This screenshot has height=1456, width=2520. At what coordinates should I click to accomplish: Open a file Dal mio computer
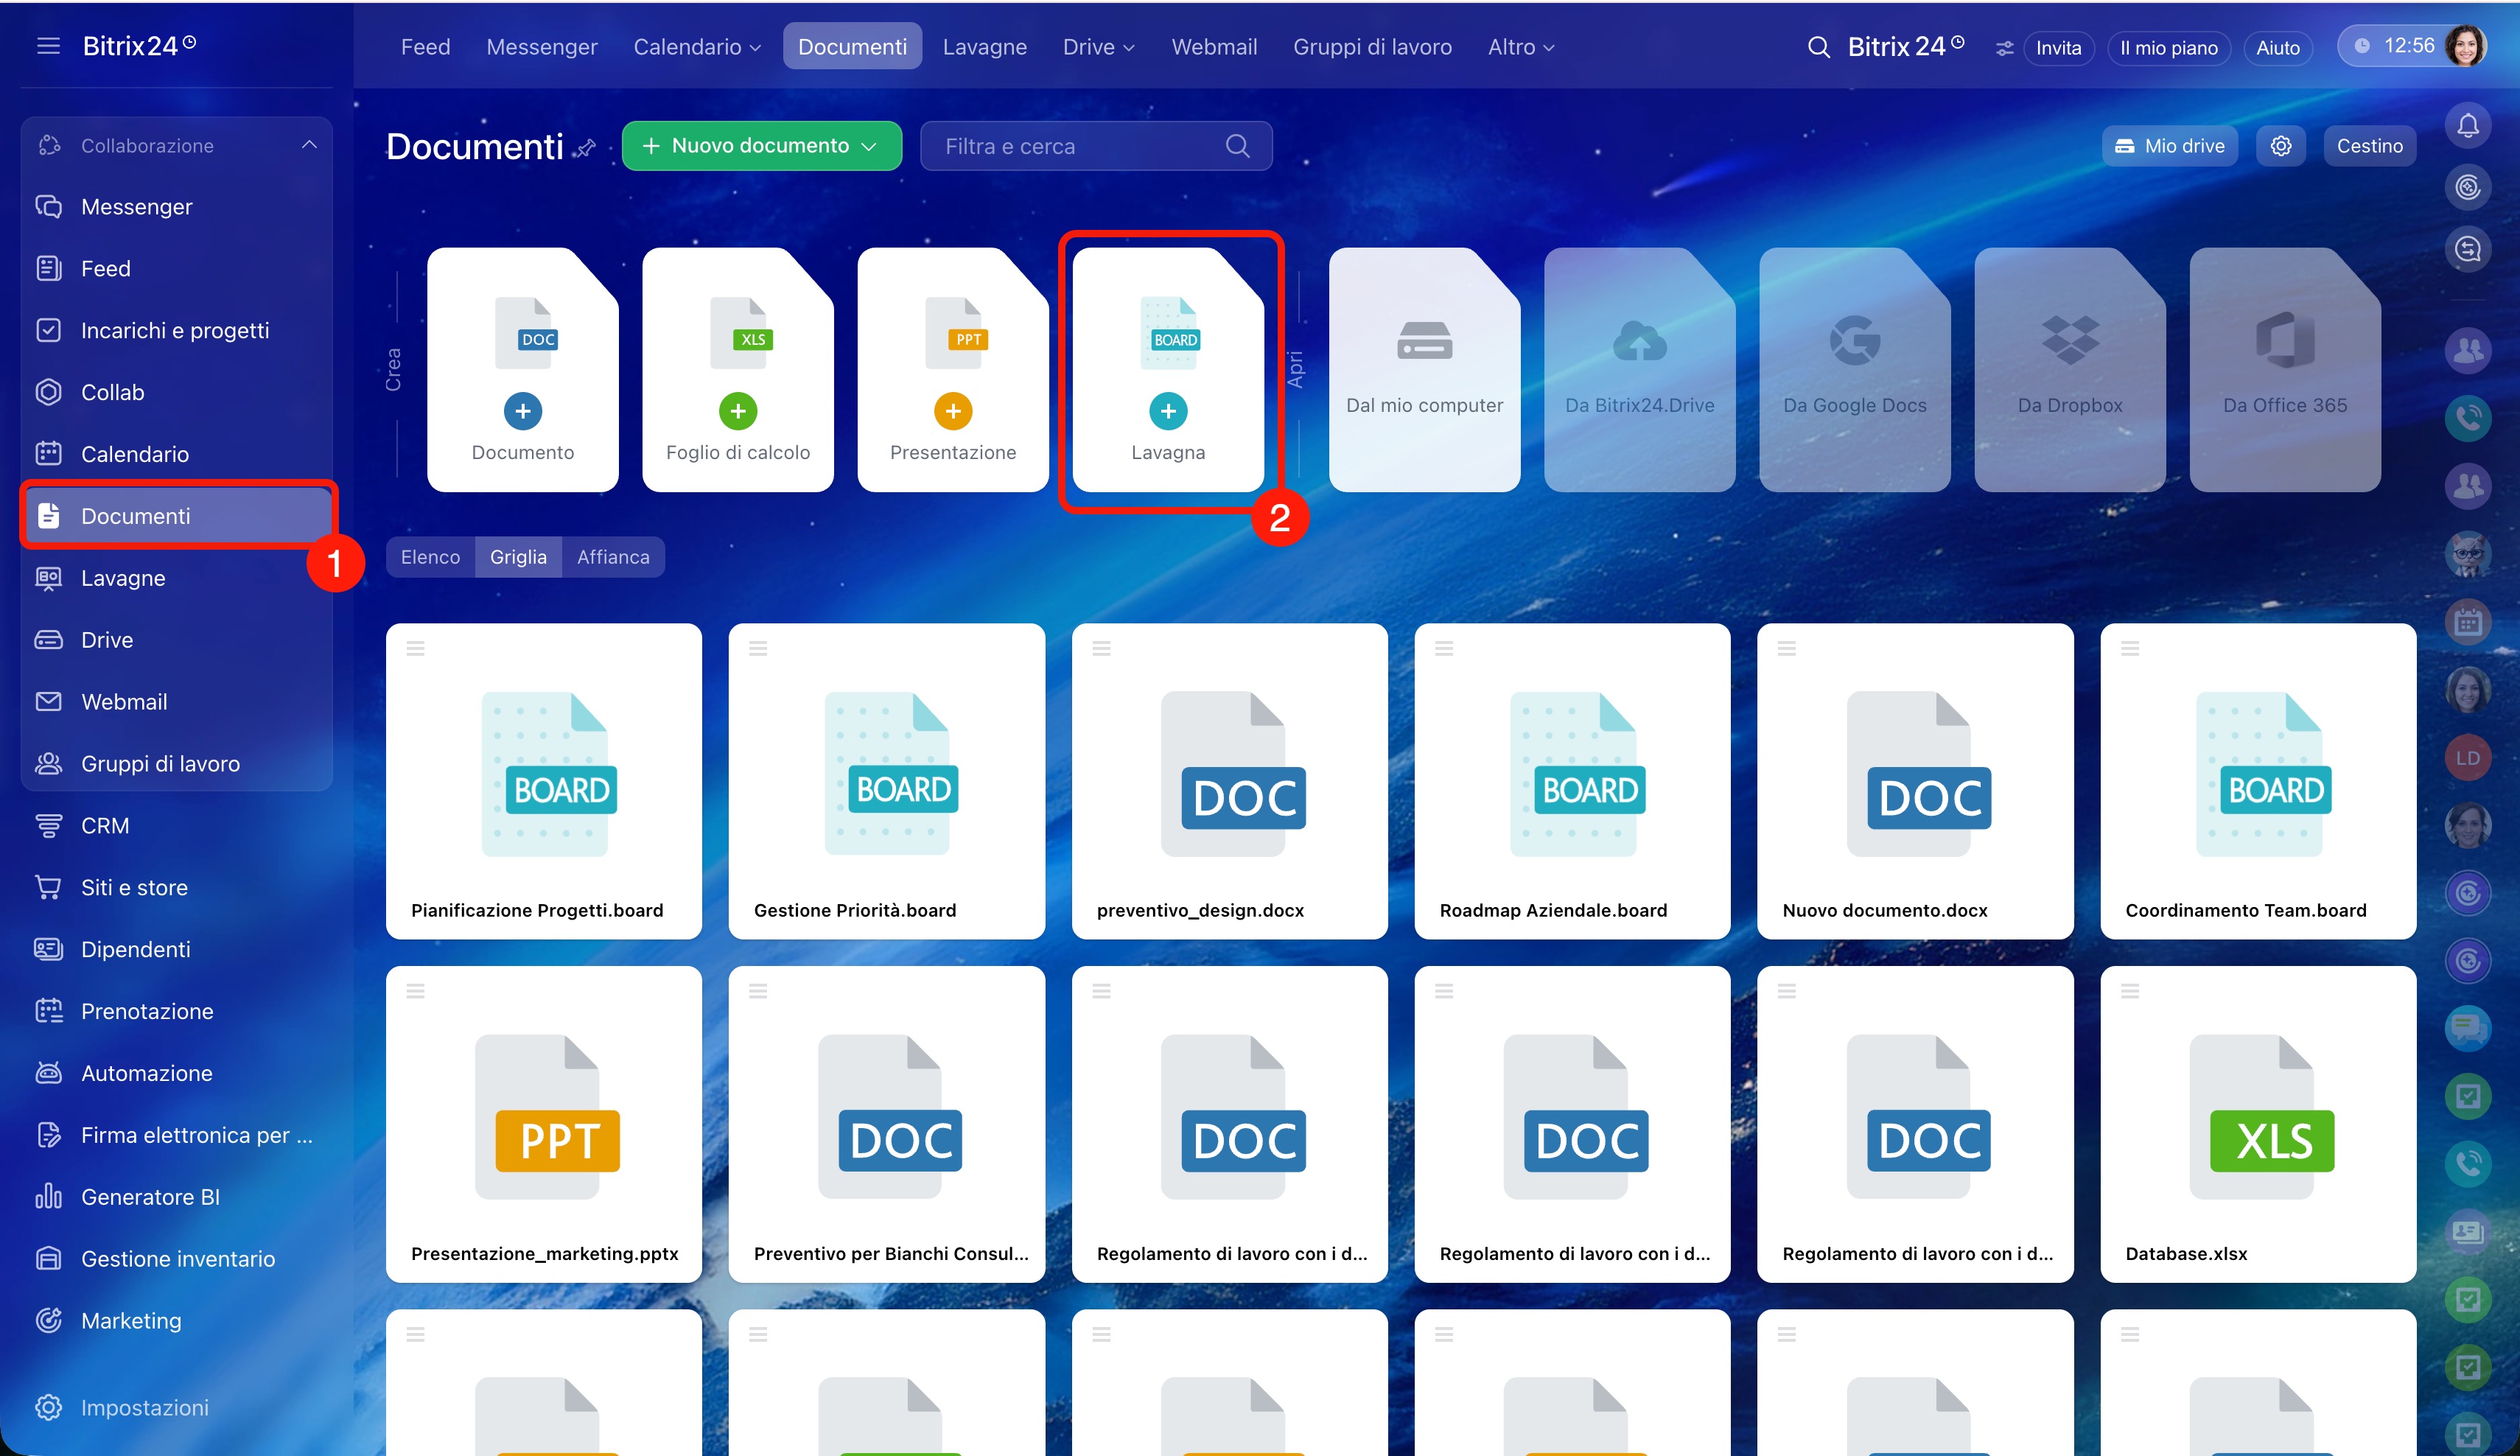(1425, 370)
